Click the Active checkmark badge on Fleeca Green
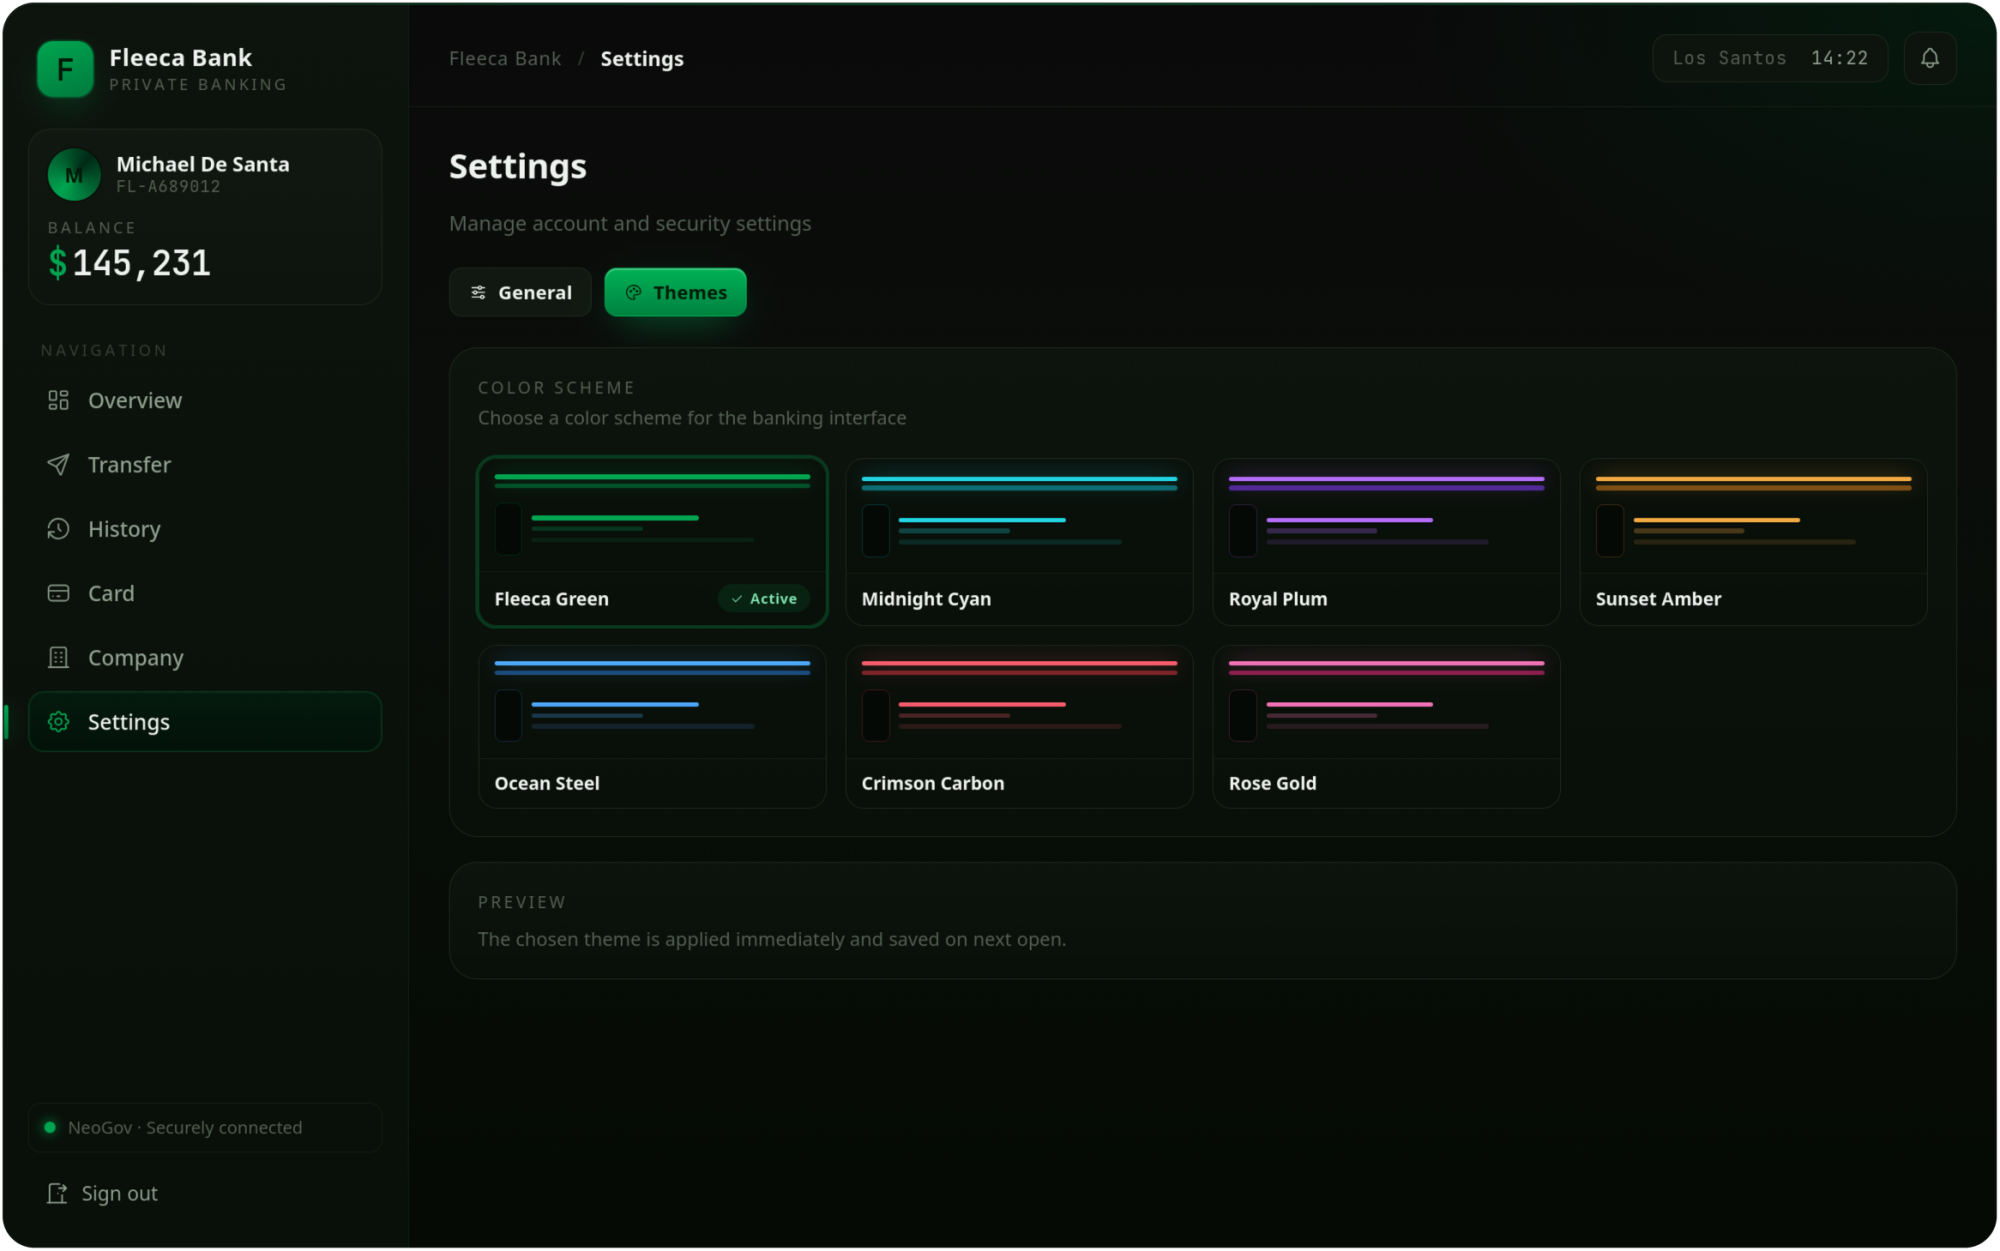Image resolution: width=2000 pixels, height=1251 pixels. click(764, 598)
